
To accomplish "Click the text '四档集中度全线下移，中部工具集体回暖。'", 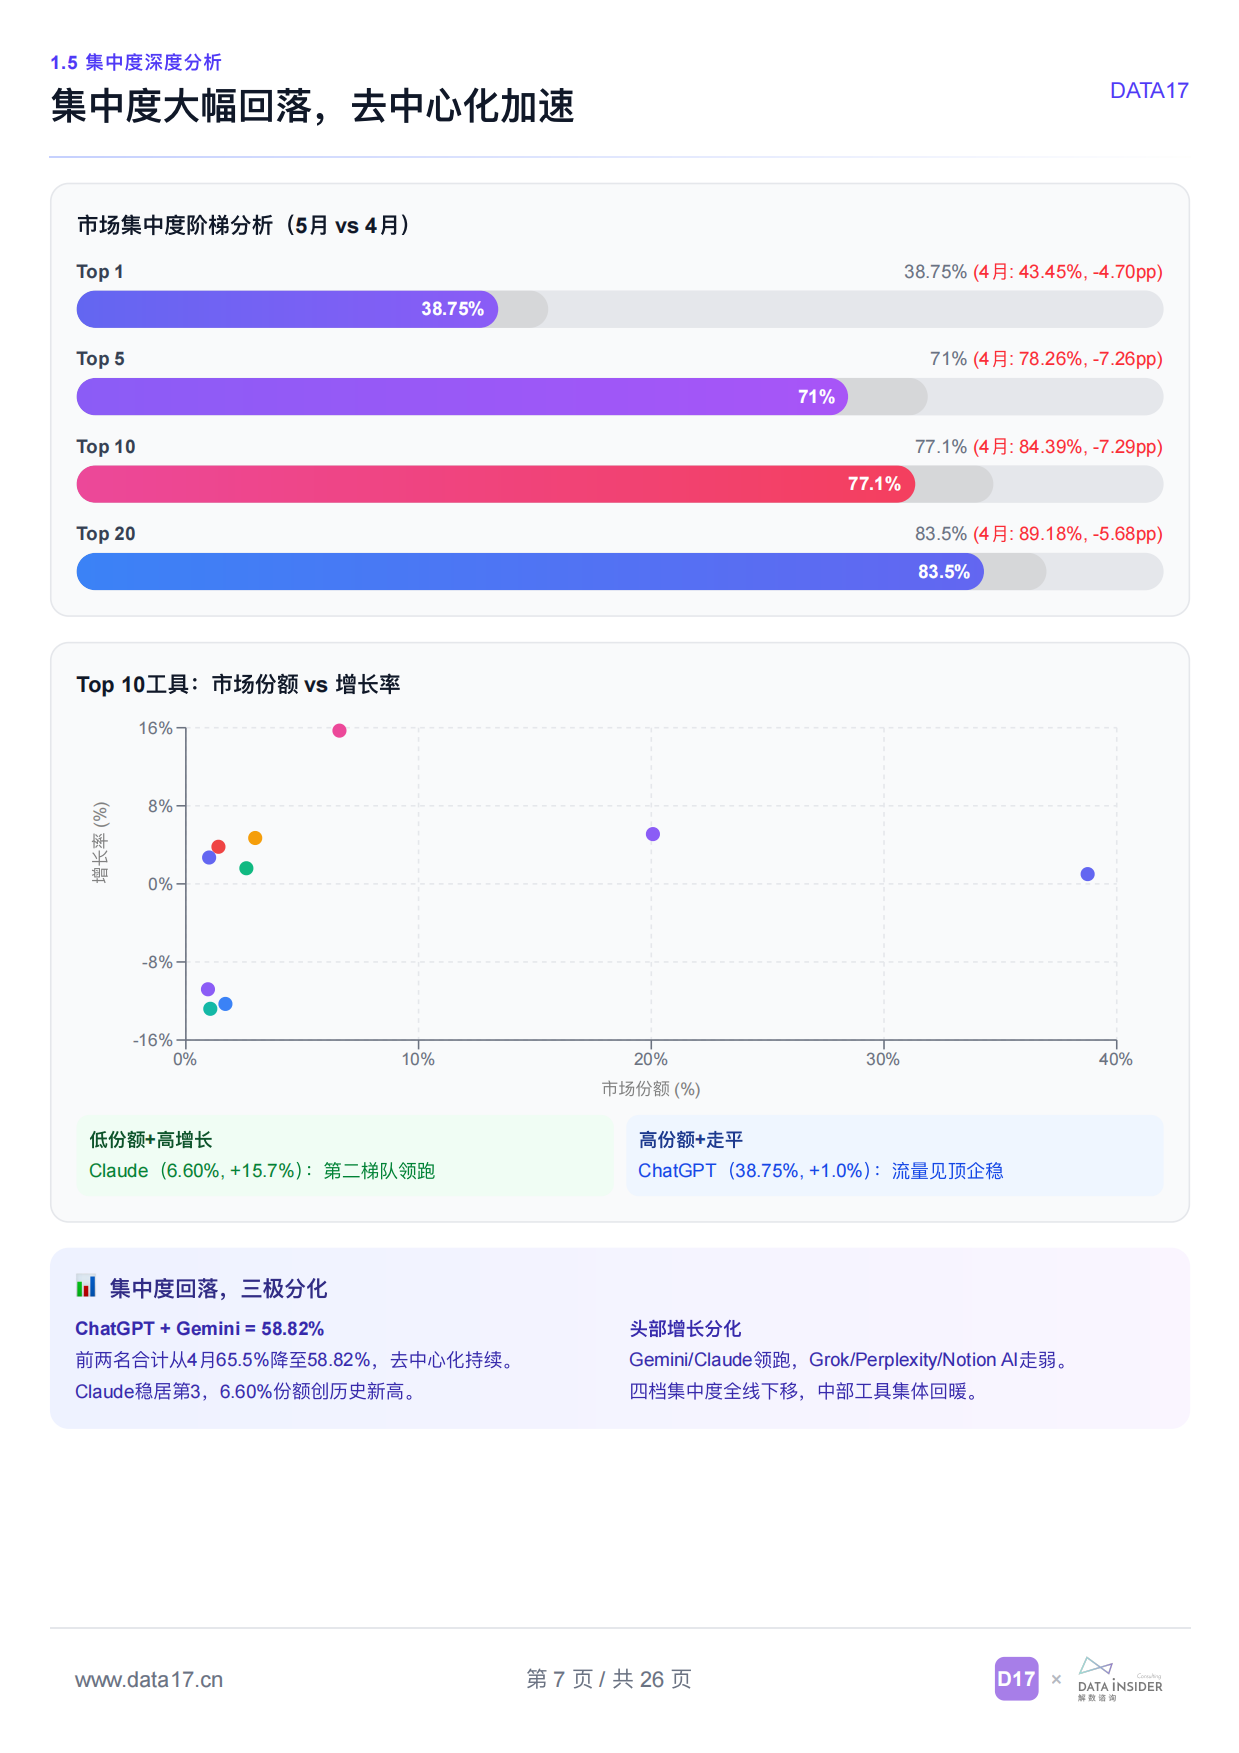I will 806,1391.
